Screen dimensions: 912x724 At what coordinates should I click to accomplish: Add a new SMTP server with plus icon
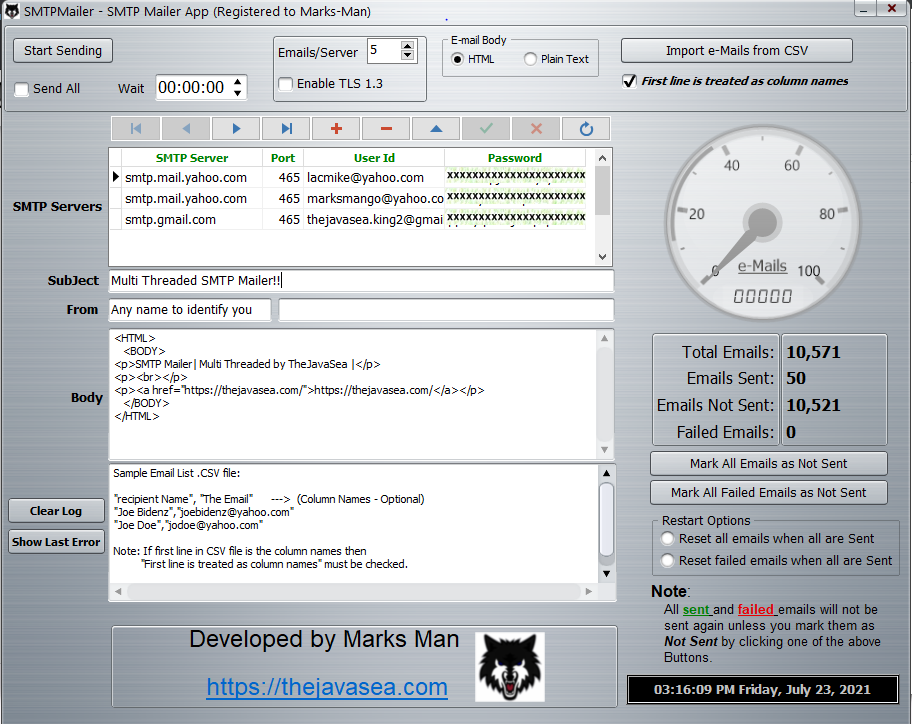336,129
